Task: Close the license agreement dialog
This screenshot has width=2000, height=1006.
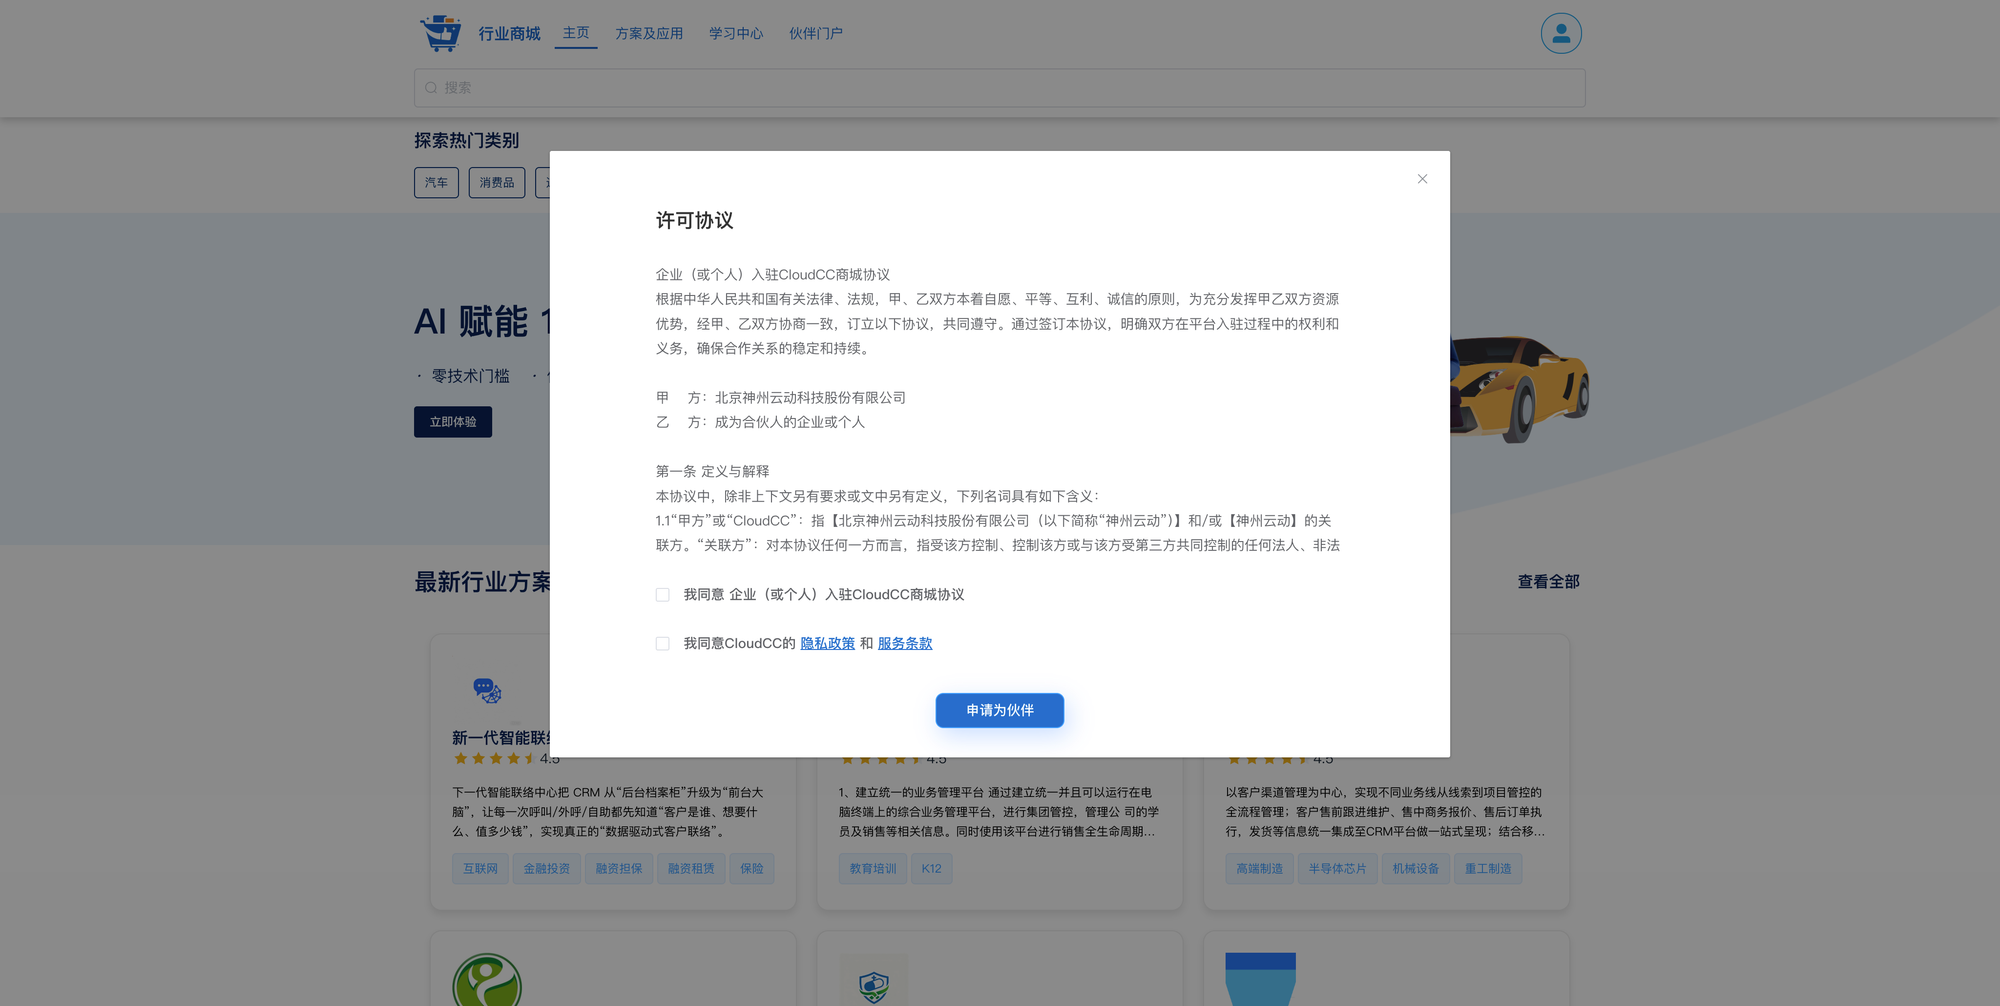Action: click(1422, 179)
